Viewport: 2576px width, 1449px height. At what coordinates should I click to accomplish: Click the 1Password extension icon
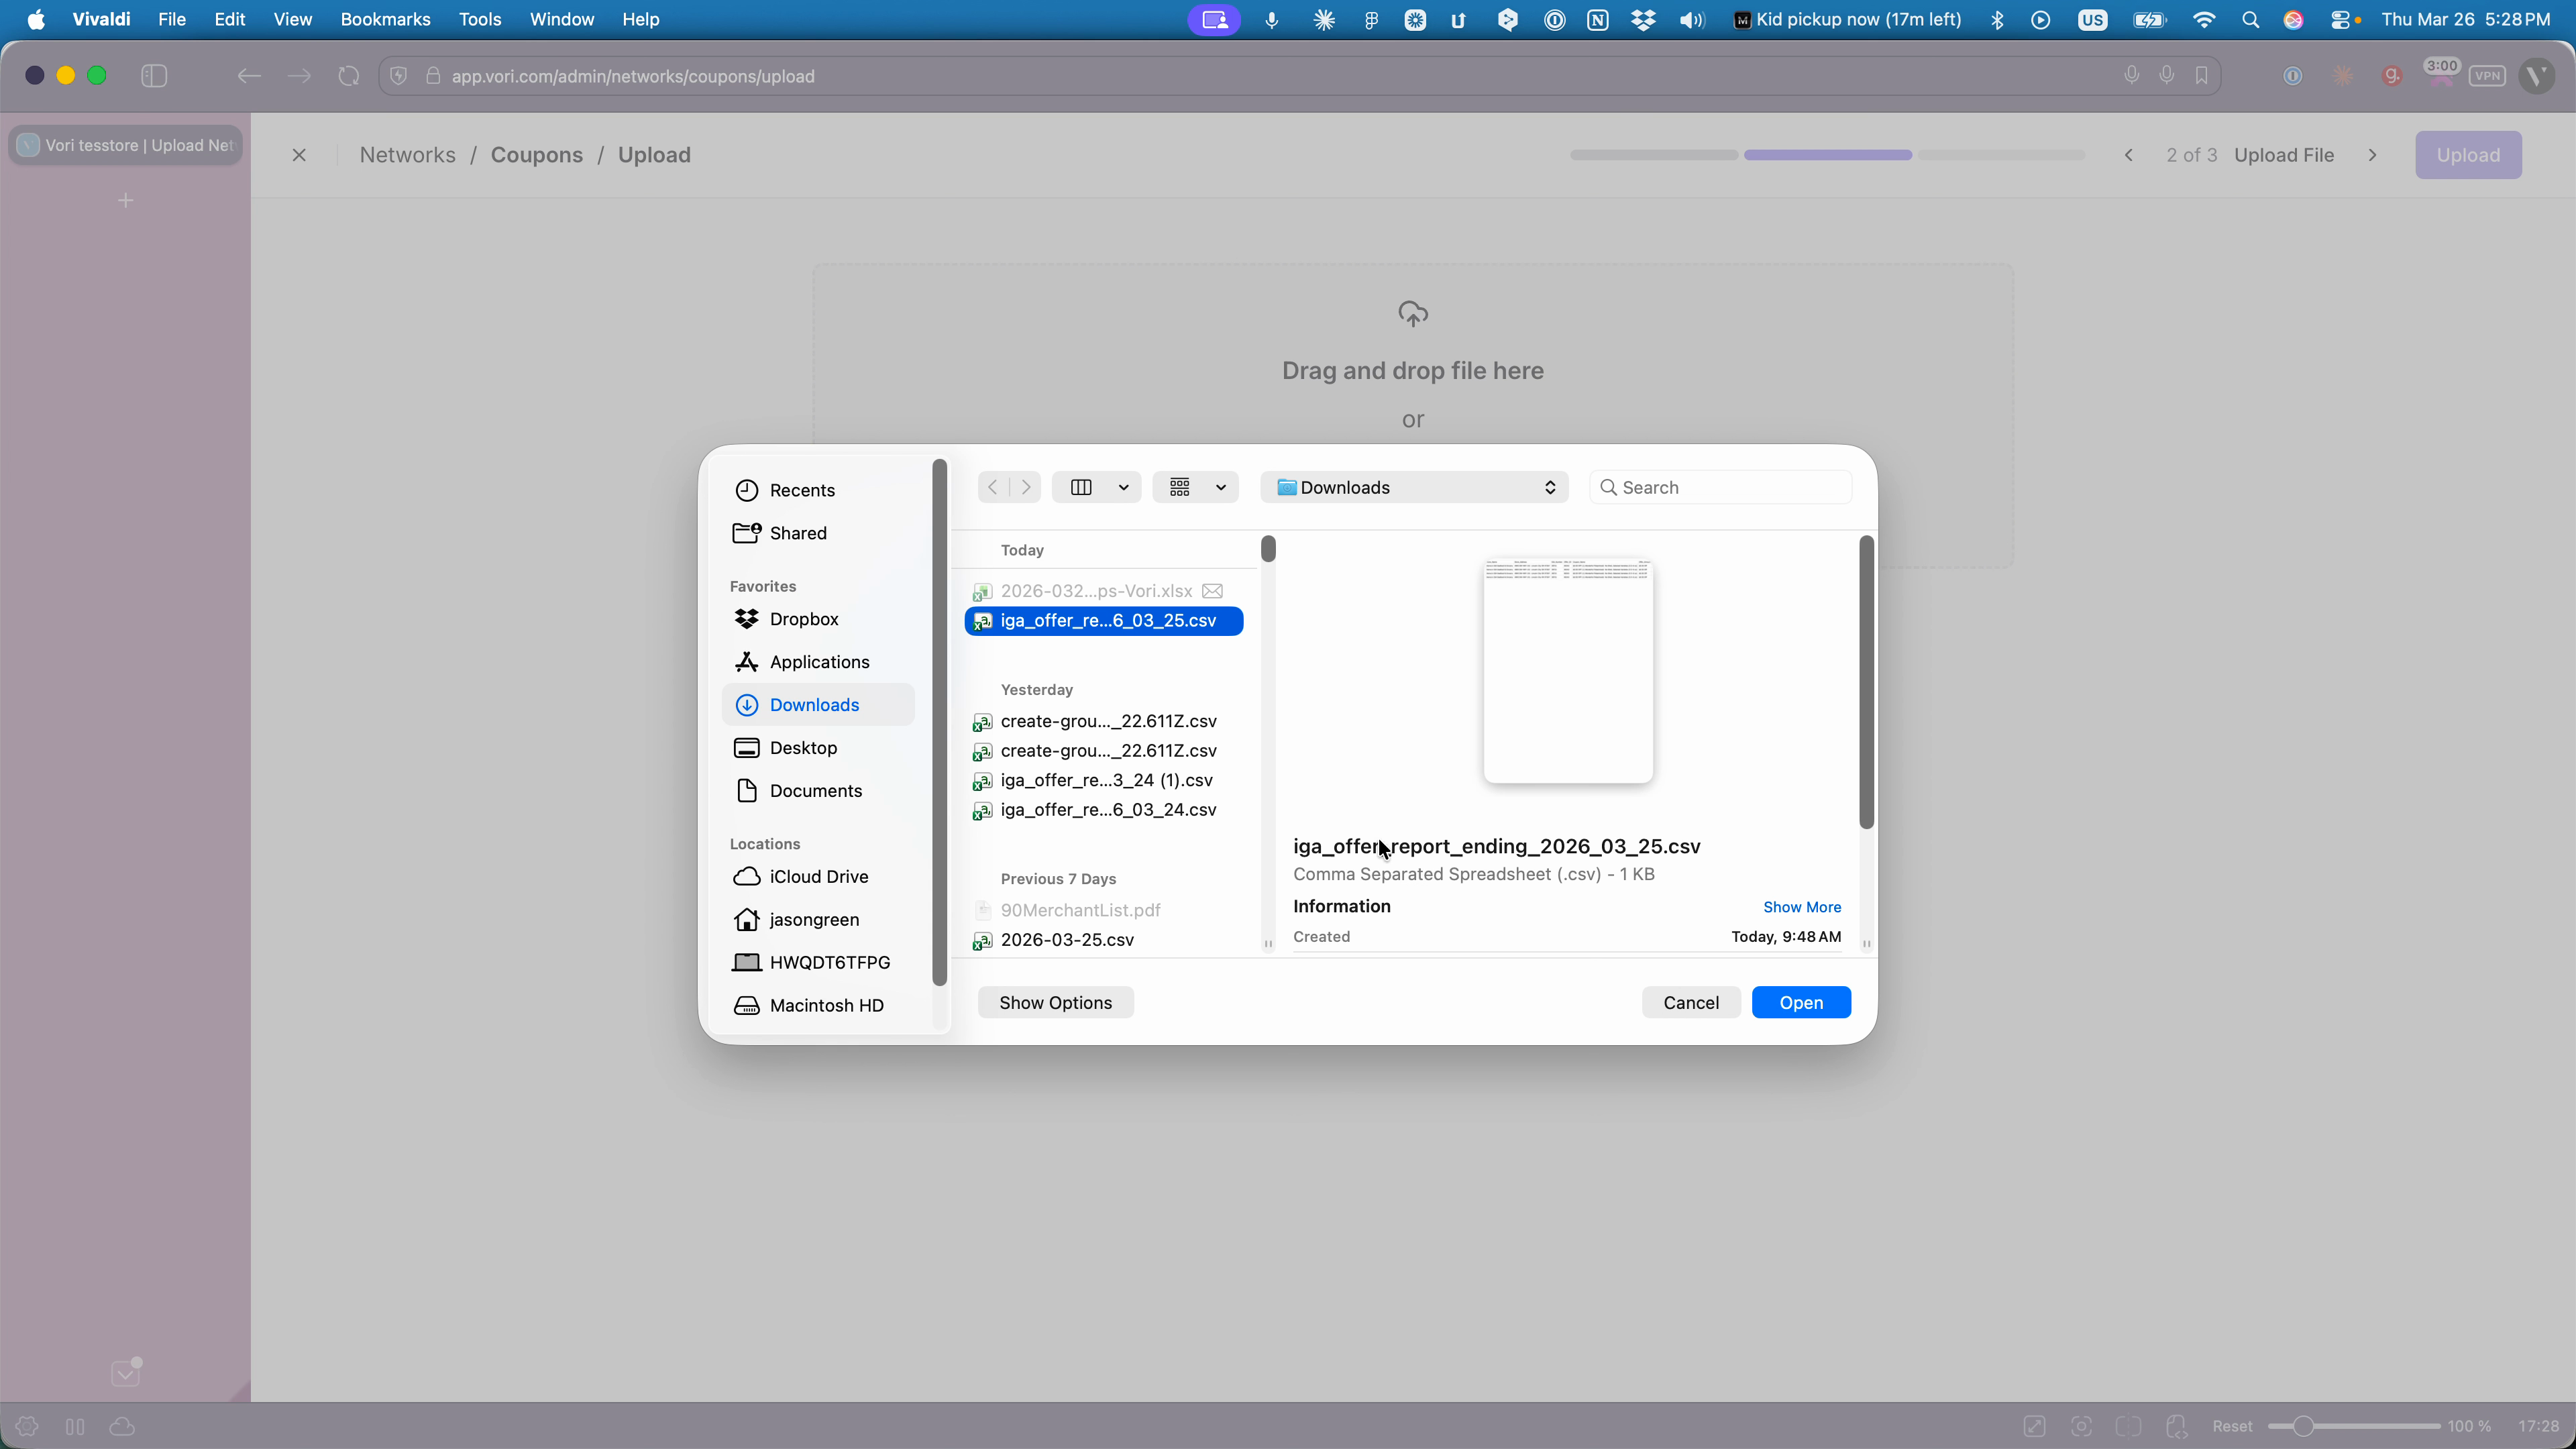point(2293,76)
